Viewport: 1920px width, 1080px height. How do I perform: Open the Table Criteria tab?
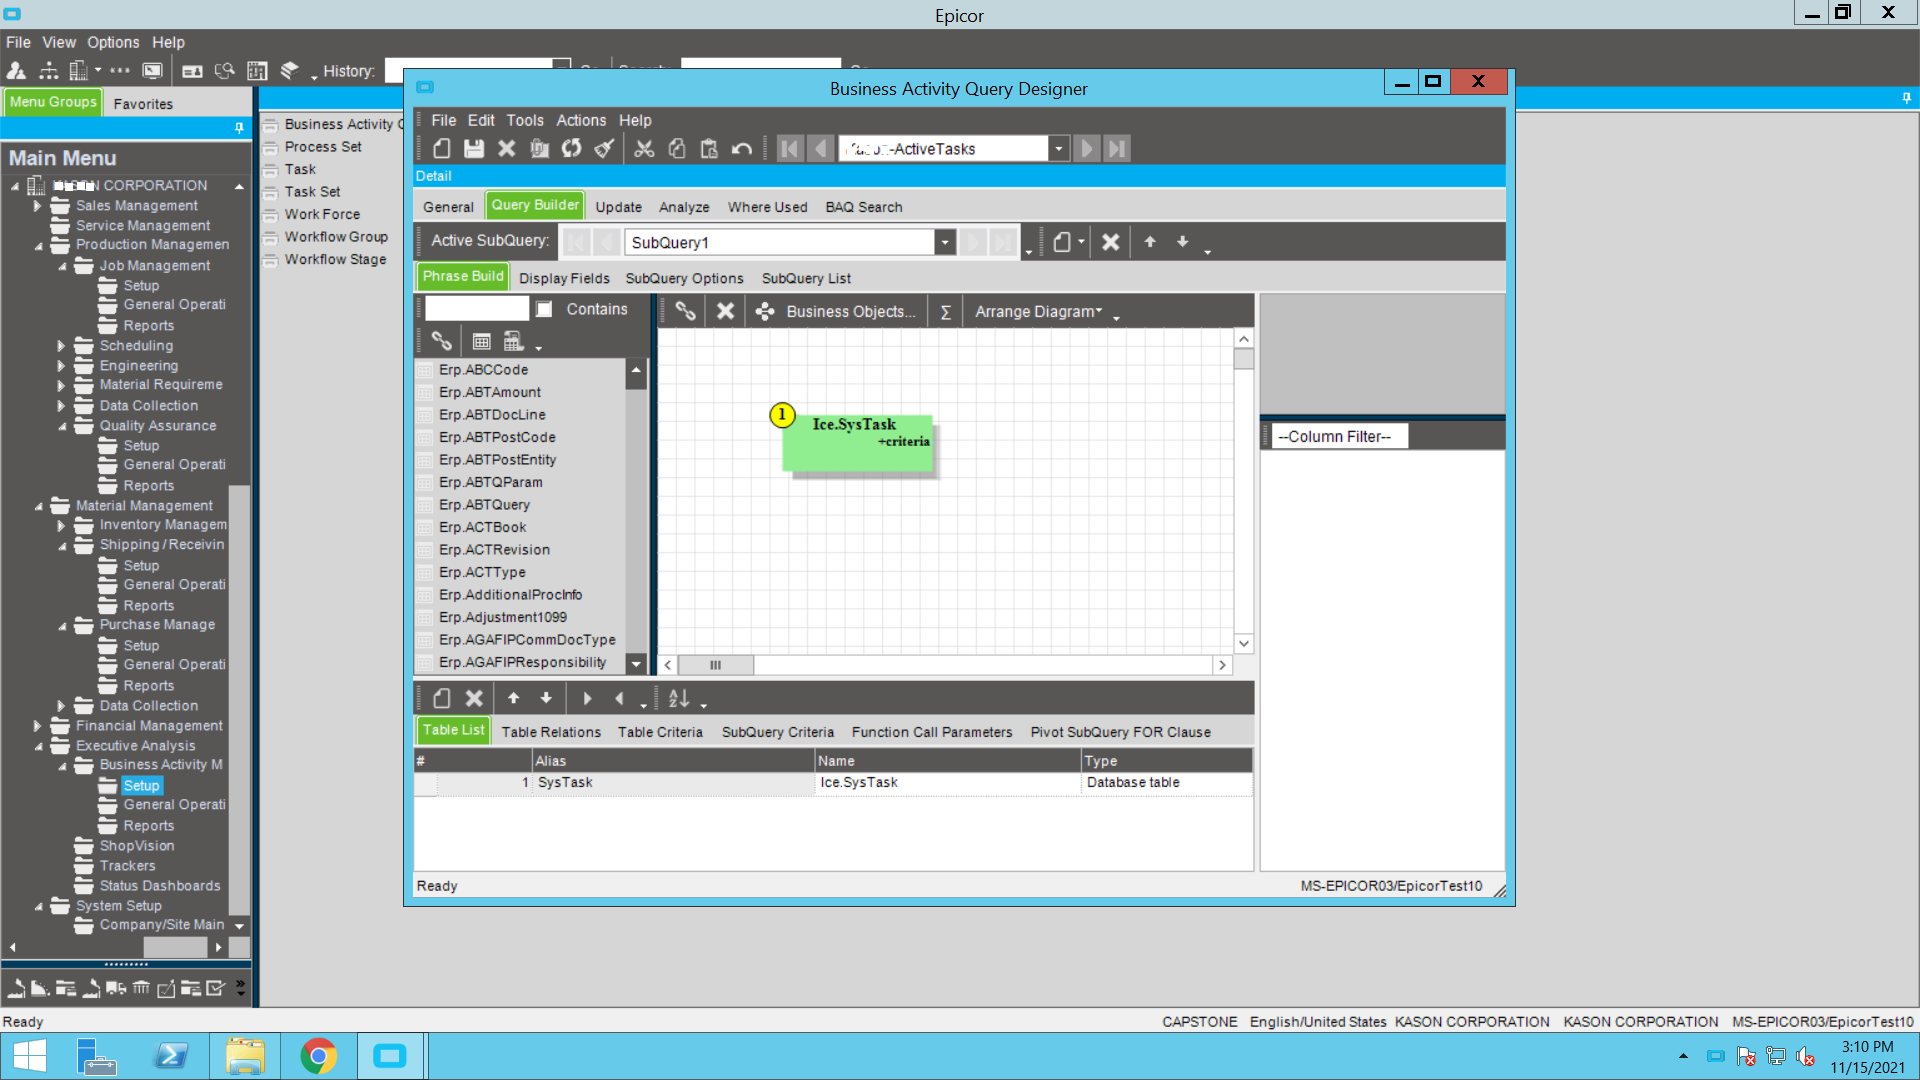coord(660,732)
